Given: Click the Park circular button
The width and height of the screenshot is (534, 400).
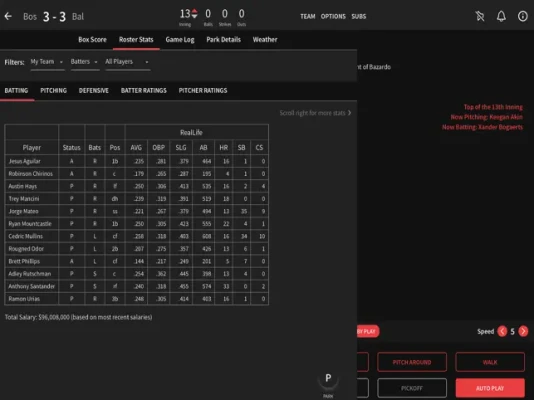Looking at the screenshot, I should (328, 380).
